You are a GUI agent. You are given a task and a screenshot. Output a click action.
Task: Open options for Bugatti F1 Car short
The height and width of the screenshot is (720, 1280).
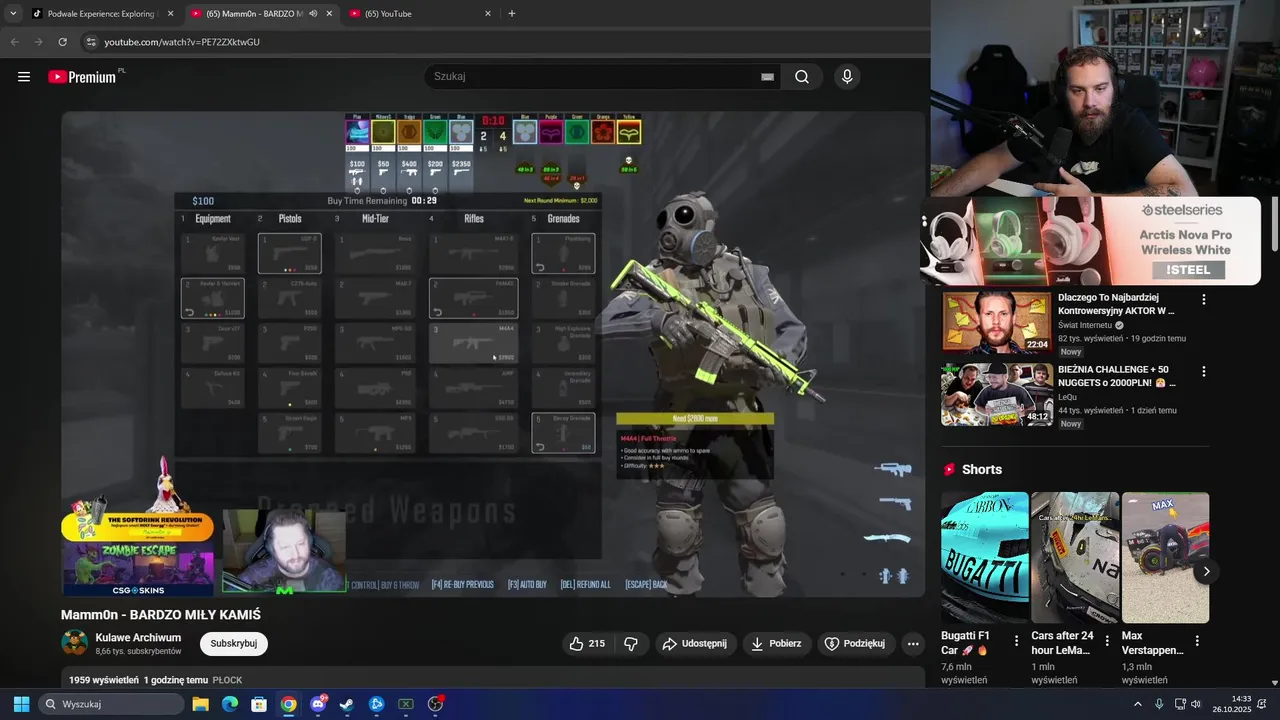(1017, 640)
